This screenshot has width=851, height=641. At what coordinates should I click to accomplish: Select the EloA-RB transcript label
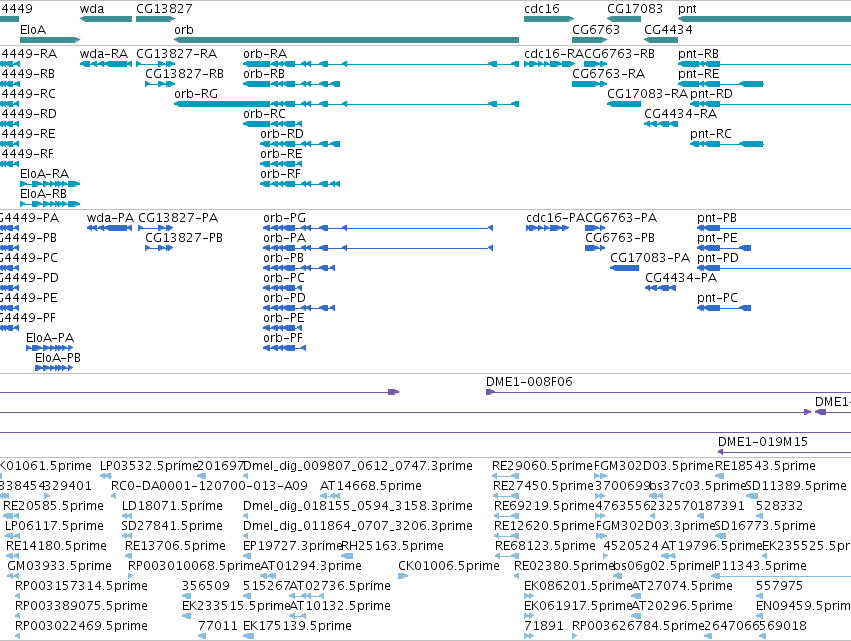point(43,194)
